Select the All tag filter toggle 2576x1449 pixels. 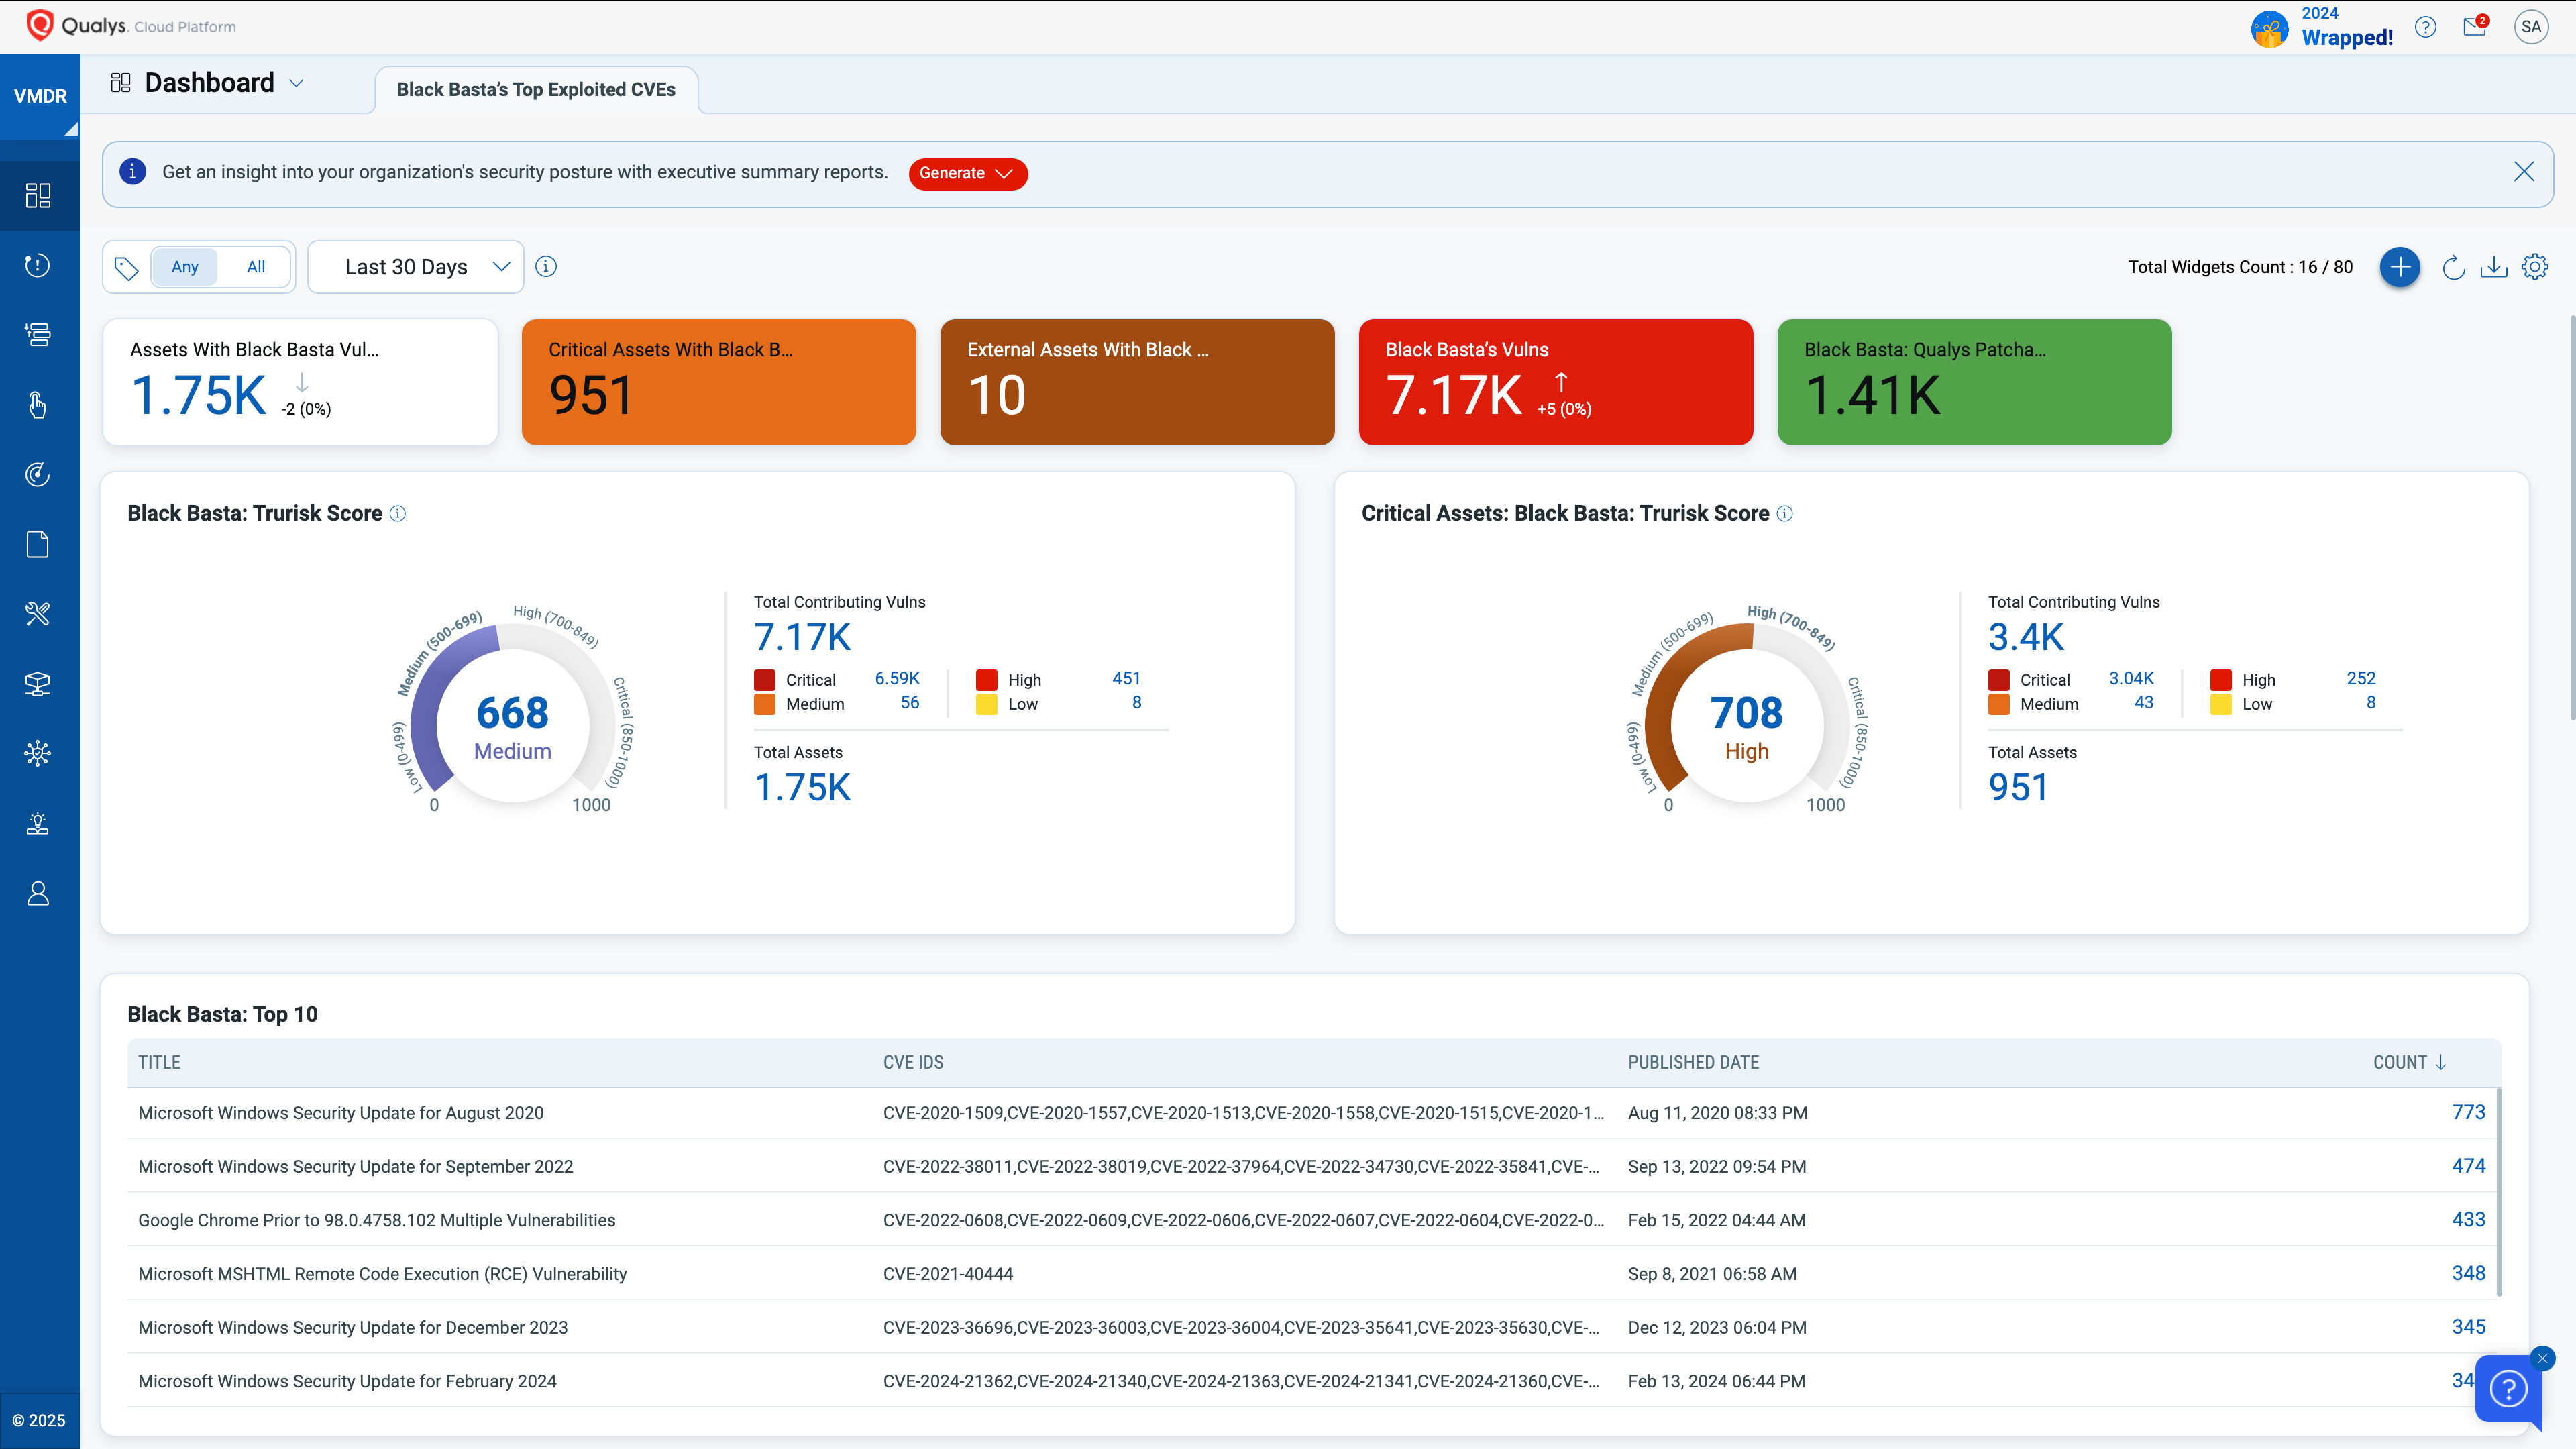(x=256, y=267)
